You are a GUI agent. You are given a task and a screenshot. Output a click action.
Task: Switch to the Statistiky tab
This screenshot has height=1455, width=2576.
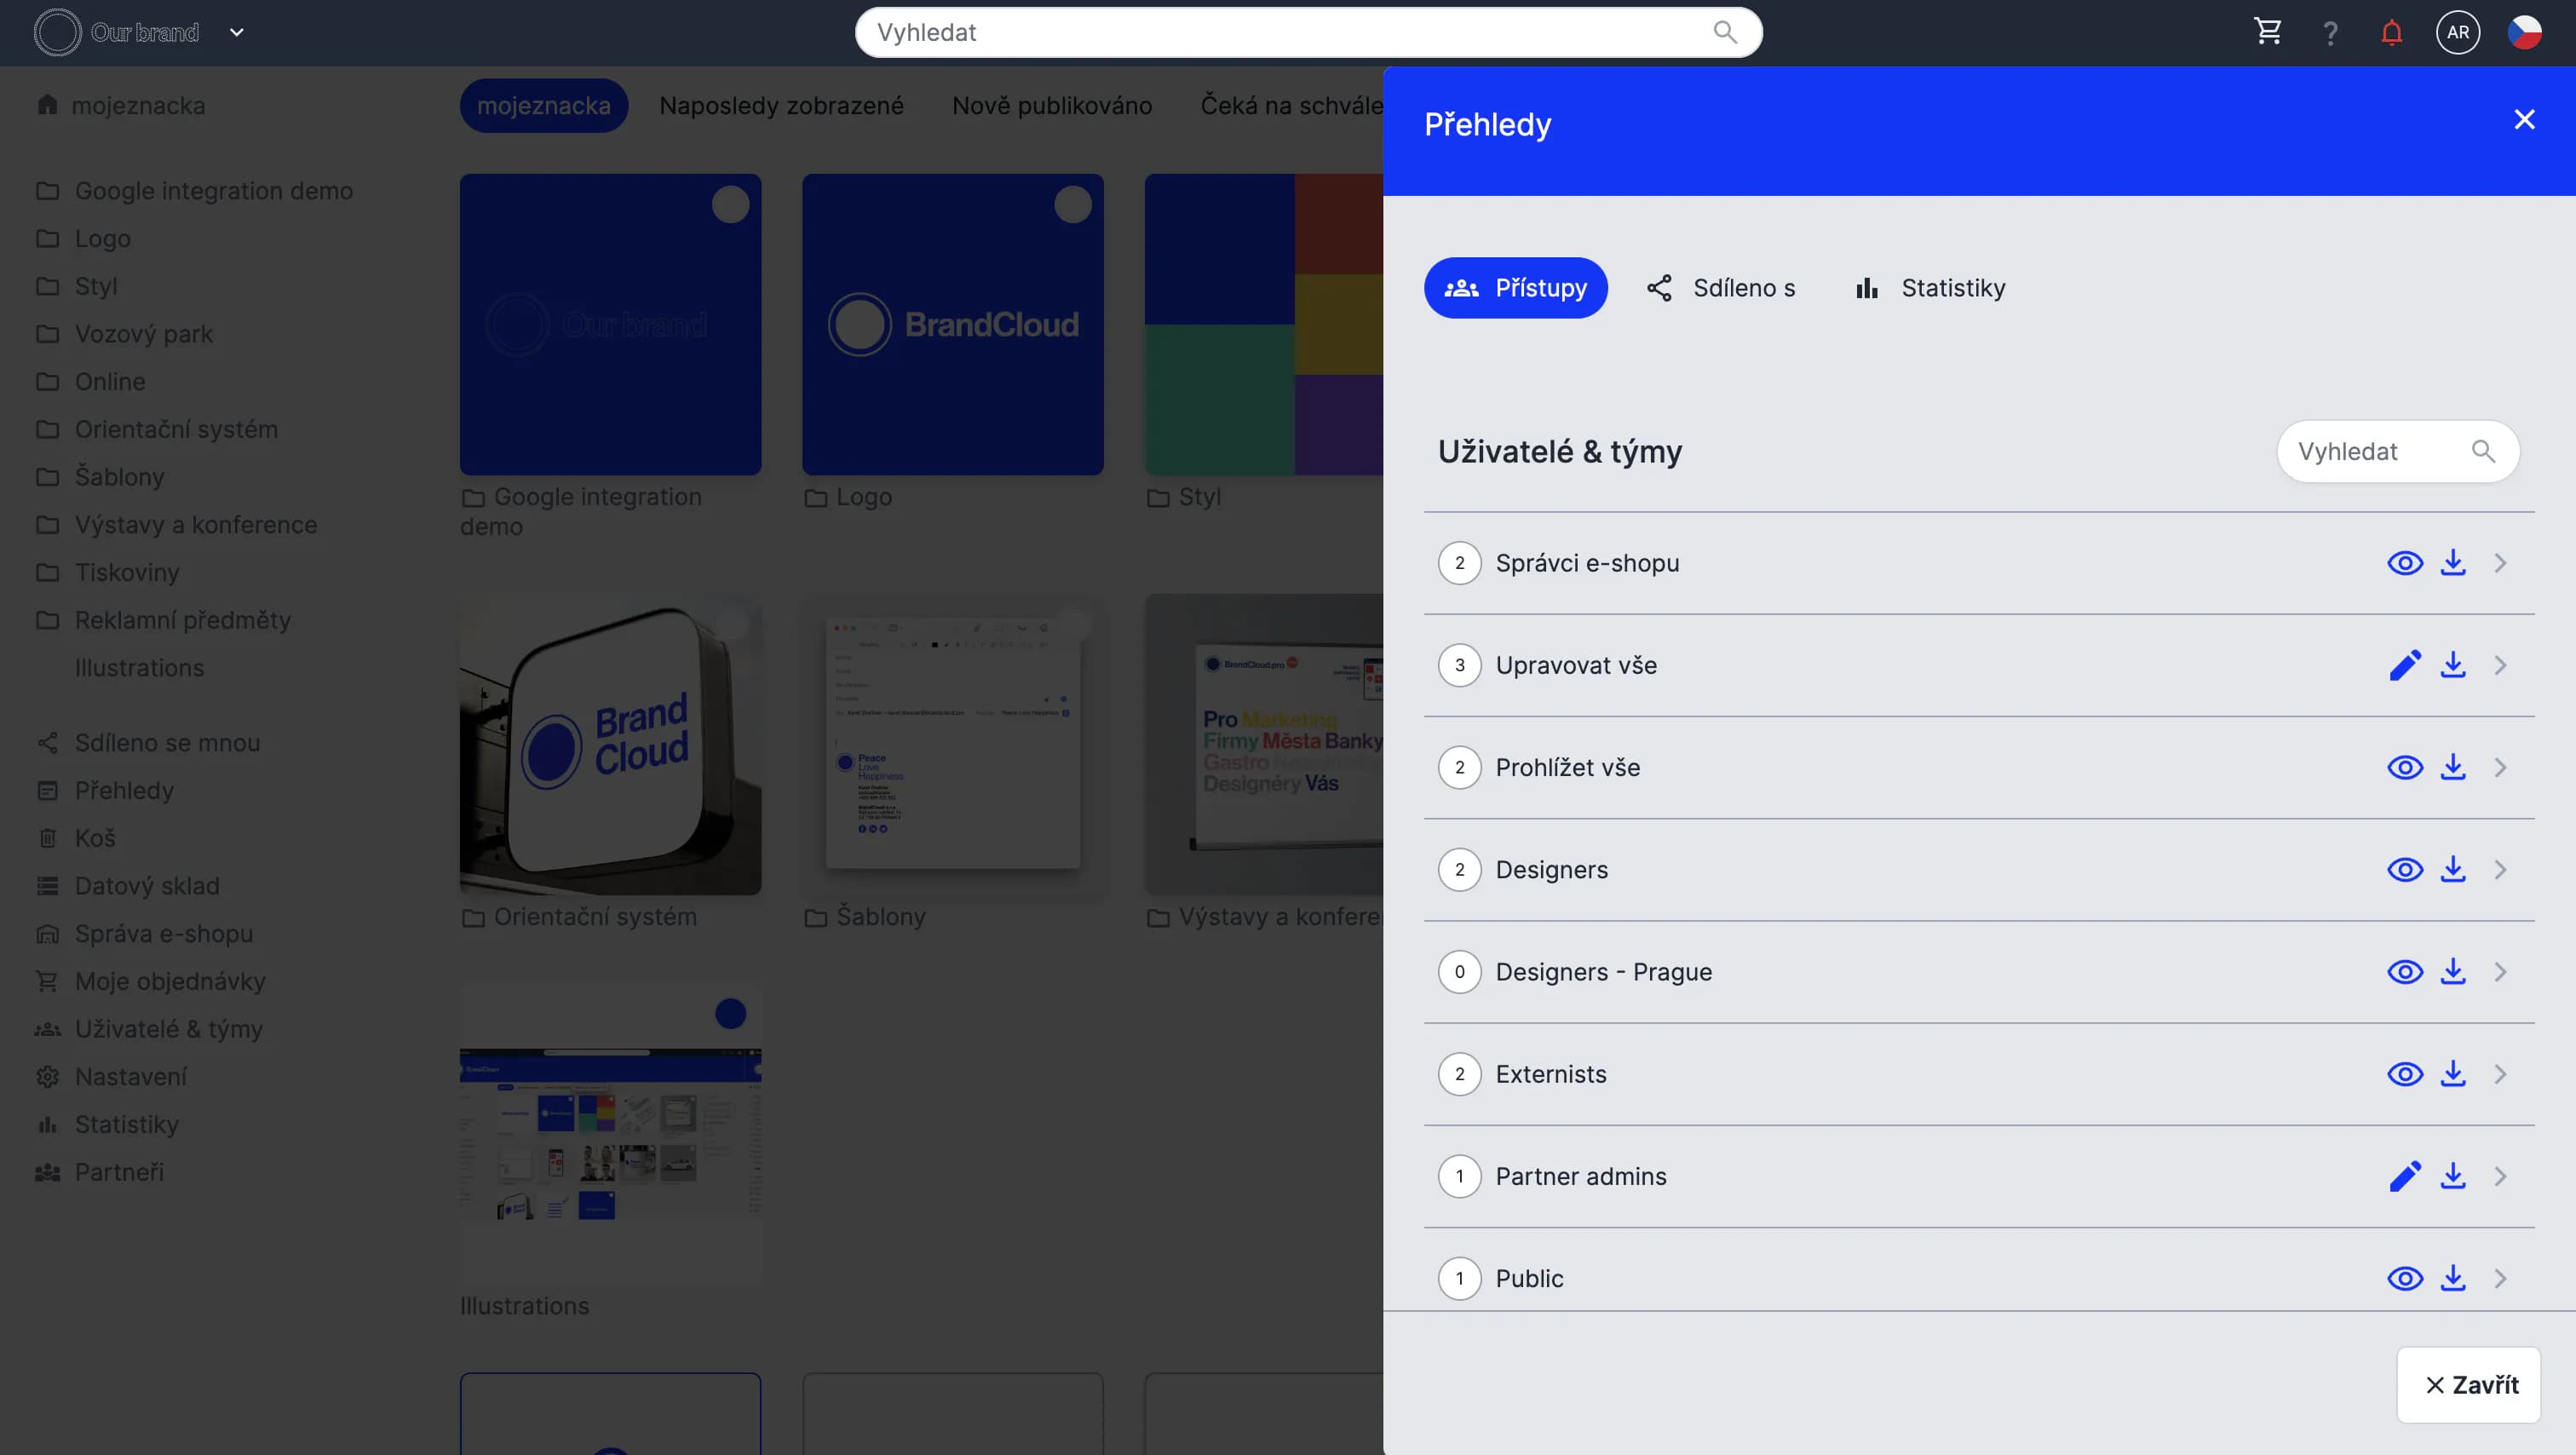click(x=1930, y=288)
